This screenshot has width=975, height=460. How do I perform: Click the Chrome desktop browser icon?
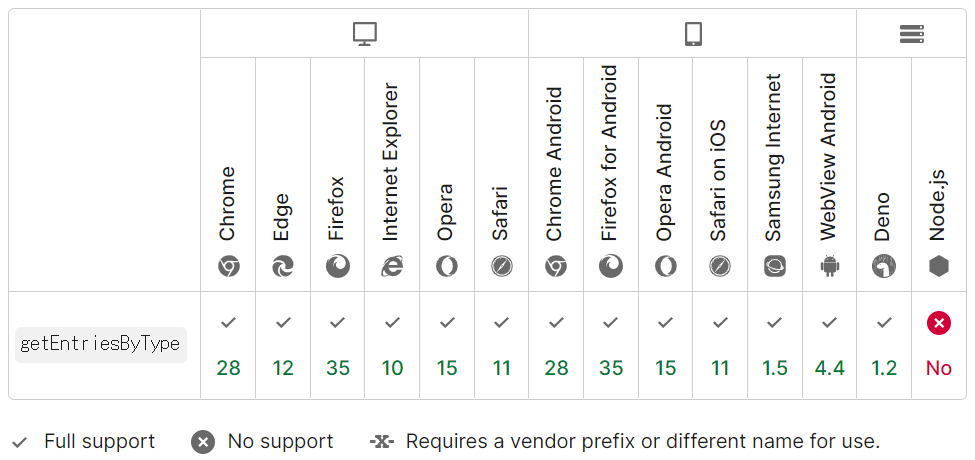pyautogui.click(x=228, y=266)
